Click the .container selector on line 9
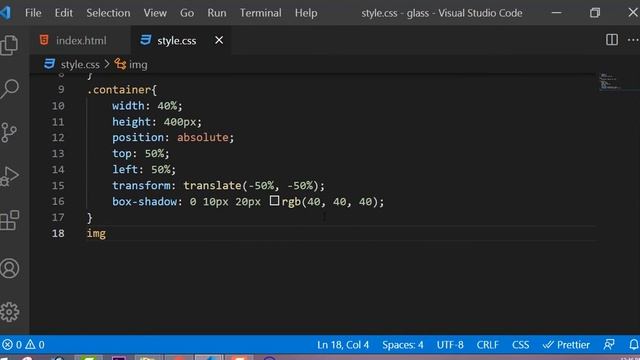The width and height of the screenshot is (640, 360). coord(118,90)
